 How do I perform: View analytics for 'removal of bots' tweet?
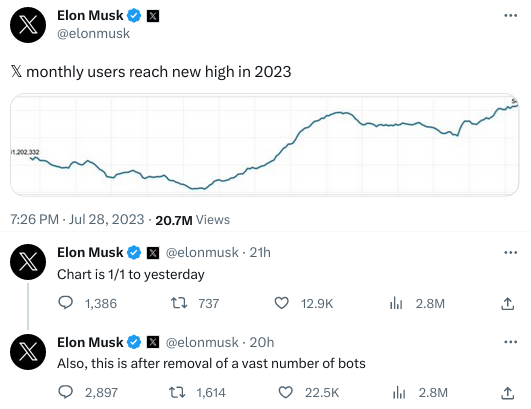pos(399,393)
